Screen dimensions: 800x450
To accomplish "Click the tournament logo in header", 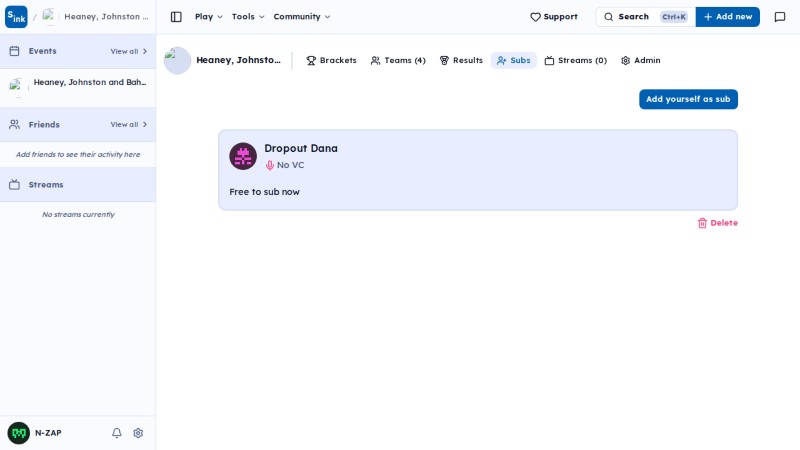I will [x=177, y=60].
